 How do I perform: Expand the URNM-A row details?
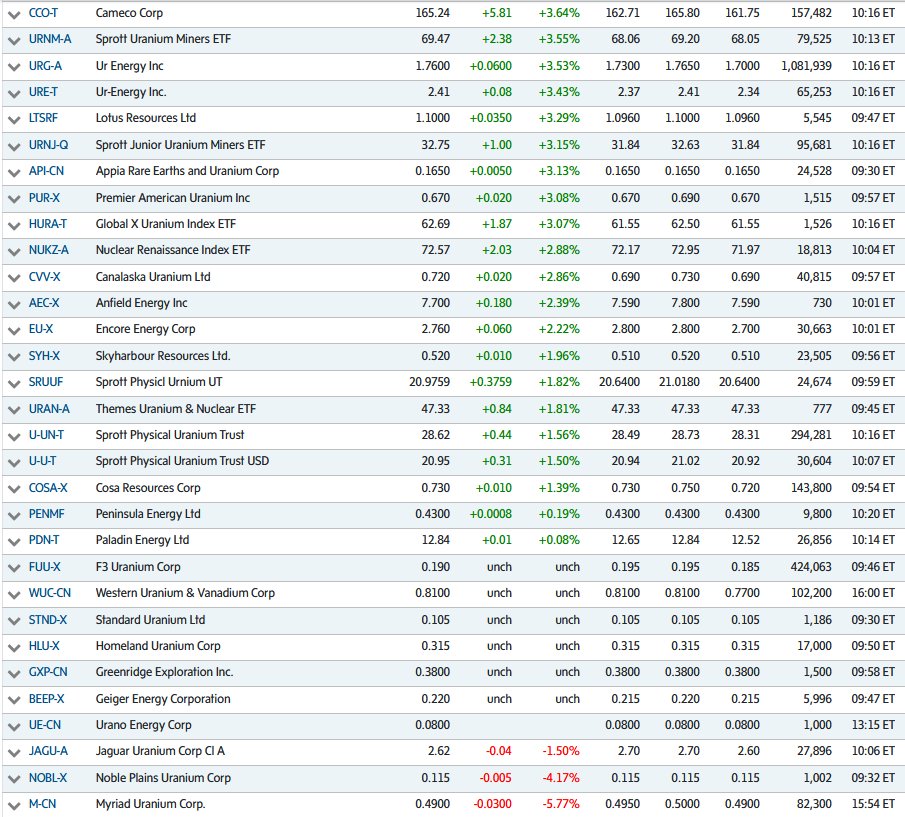[x=13, y=40]
